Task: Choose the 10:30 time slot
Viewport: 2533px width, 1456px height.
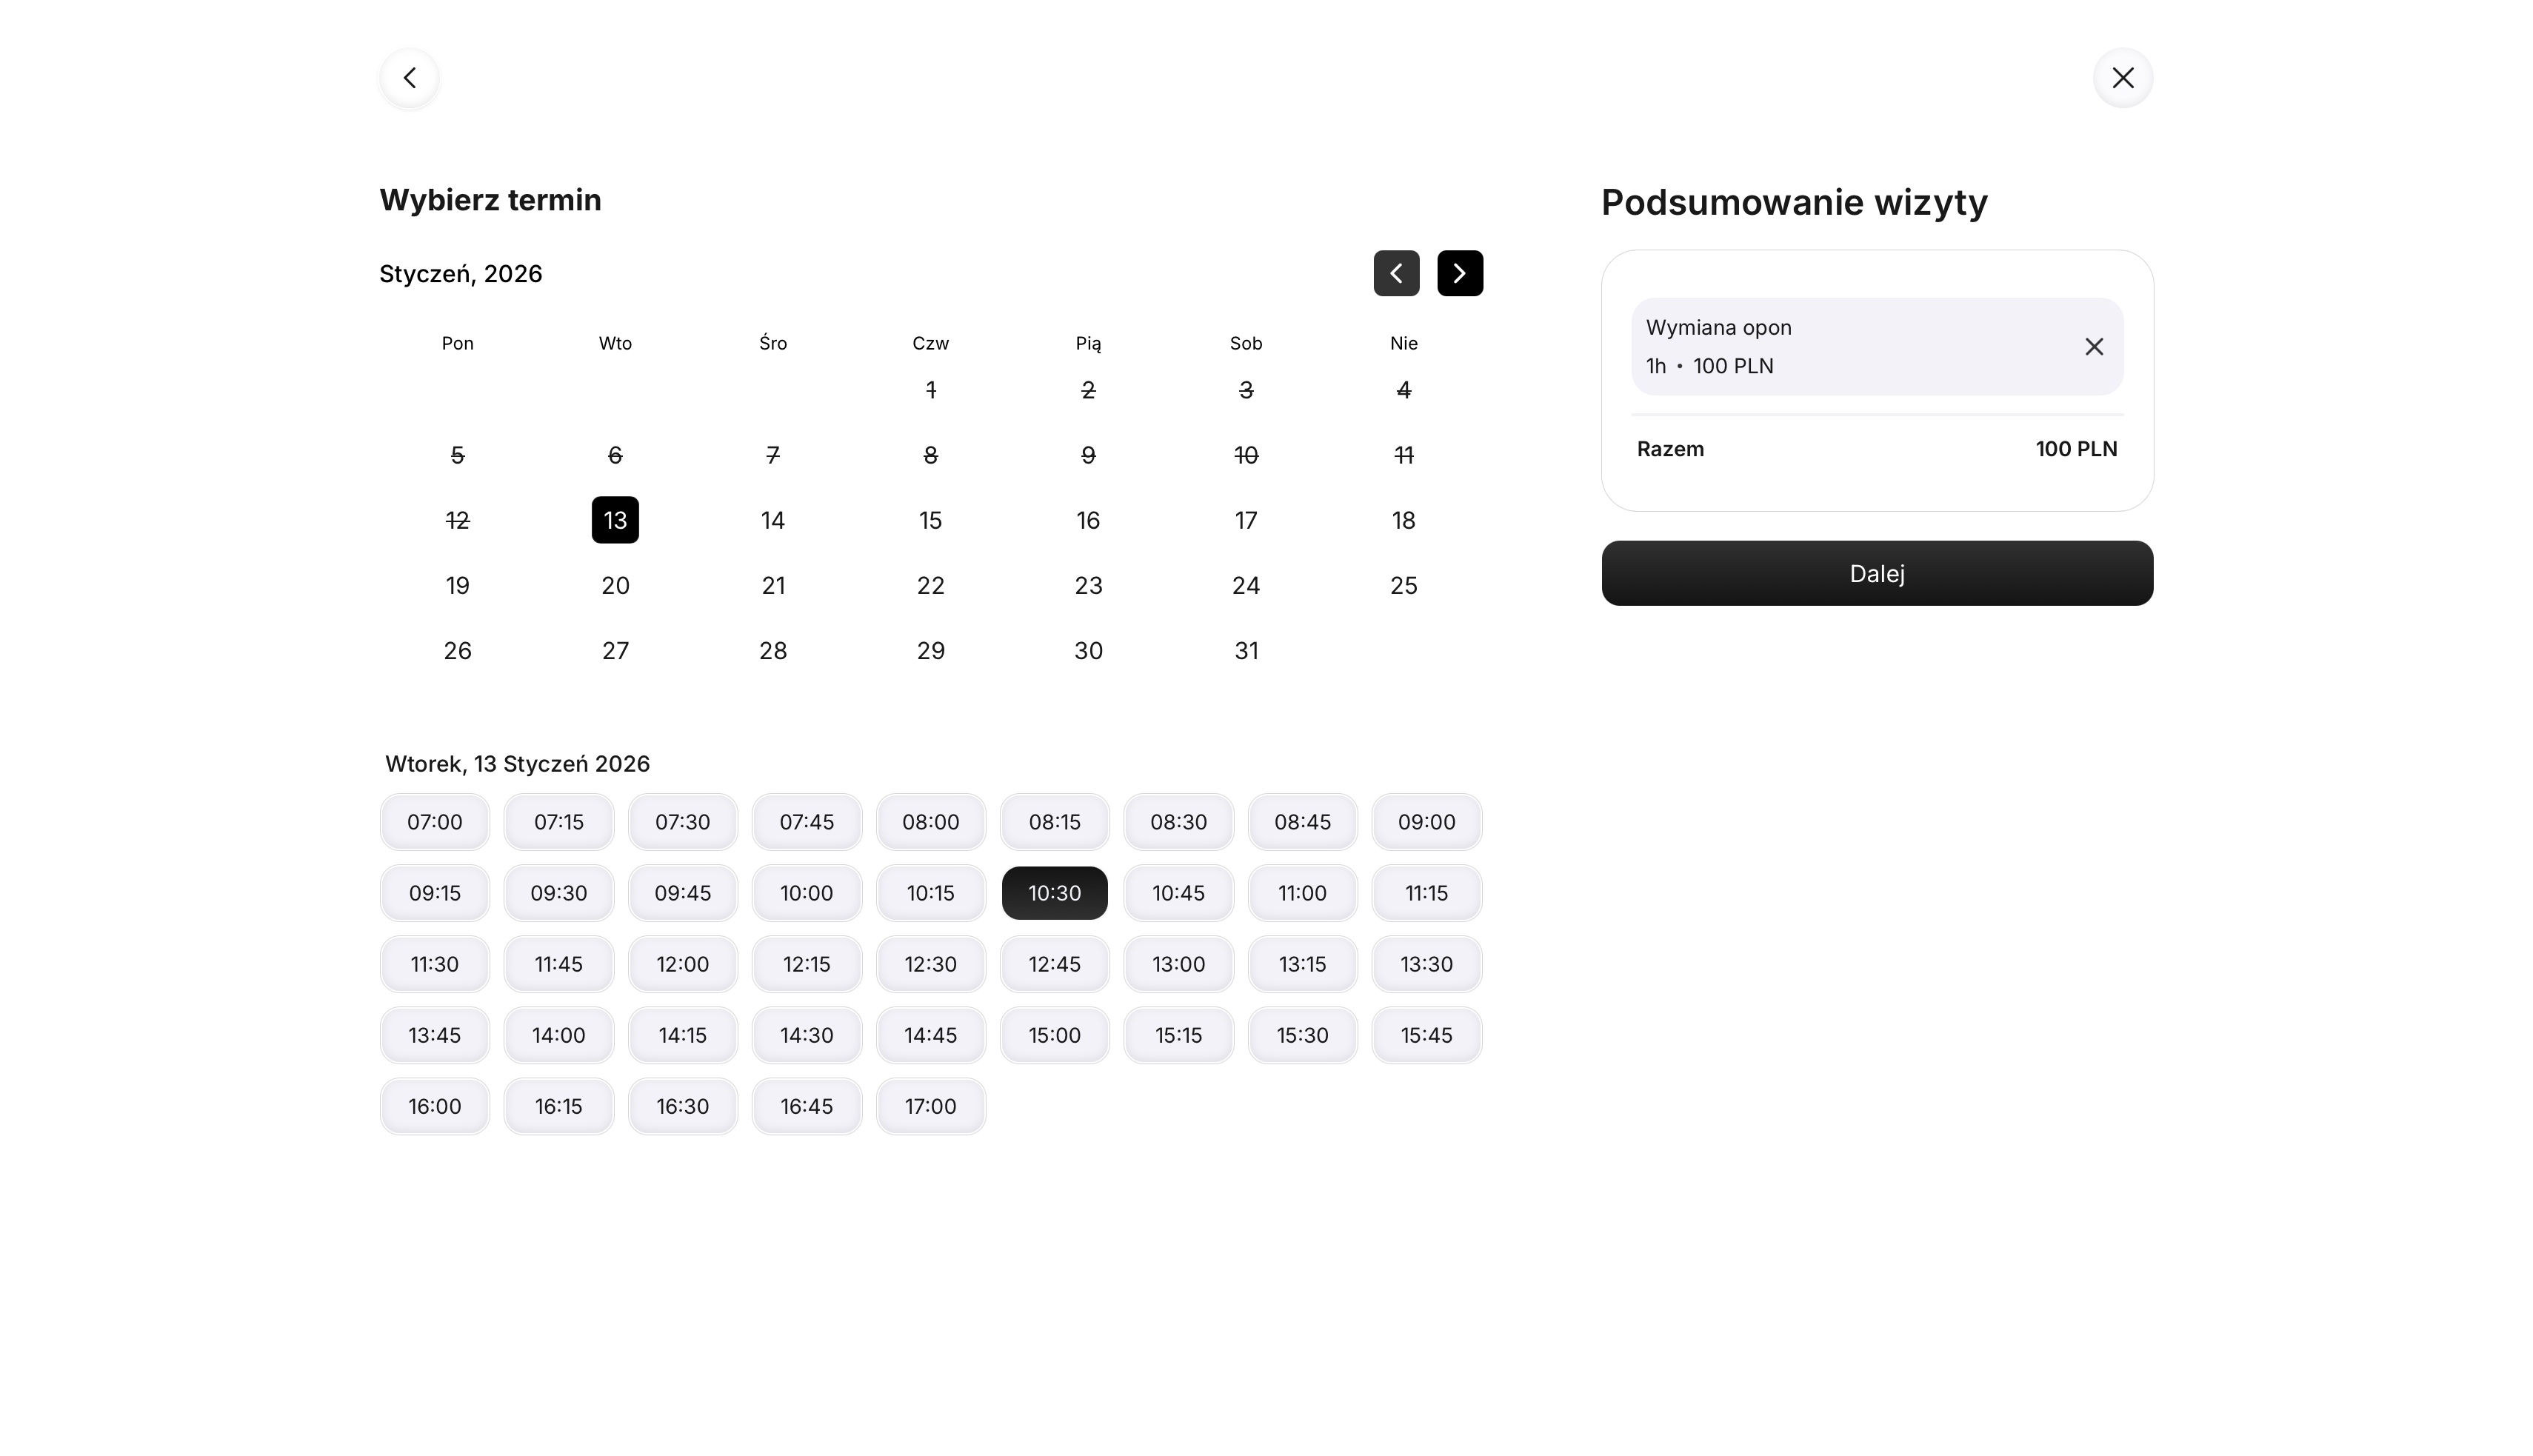Action: (x=1054, y=893)
